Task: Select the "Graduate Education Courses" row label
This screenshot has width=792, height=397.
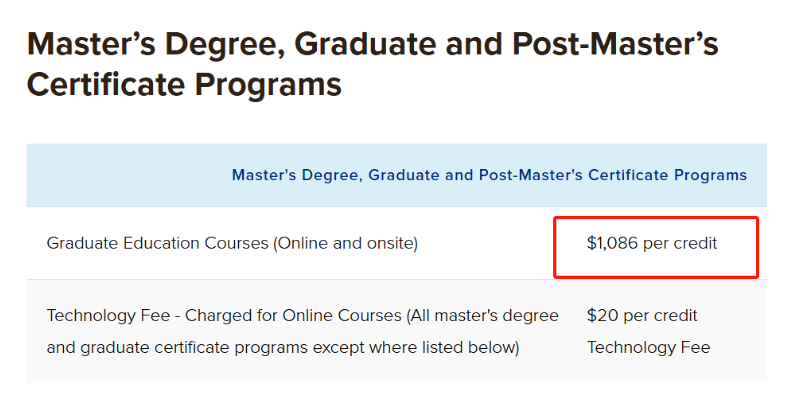Action: (x=158, y=243)
